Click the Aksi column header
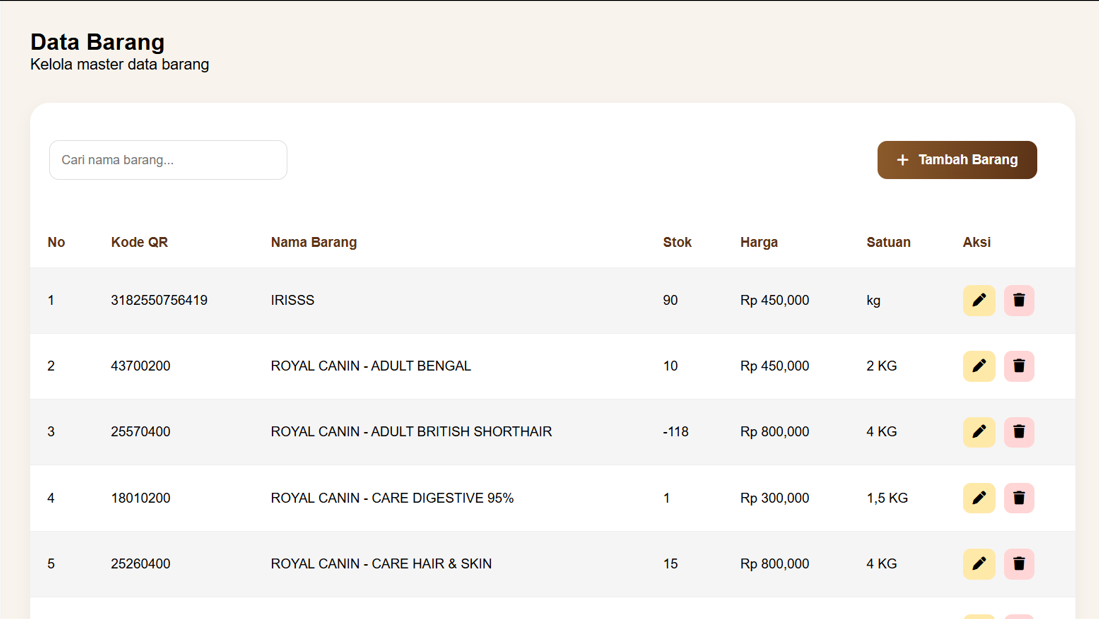1099x619 pixels. pyautogui.click(x=976, y=243)
